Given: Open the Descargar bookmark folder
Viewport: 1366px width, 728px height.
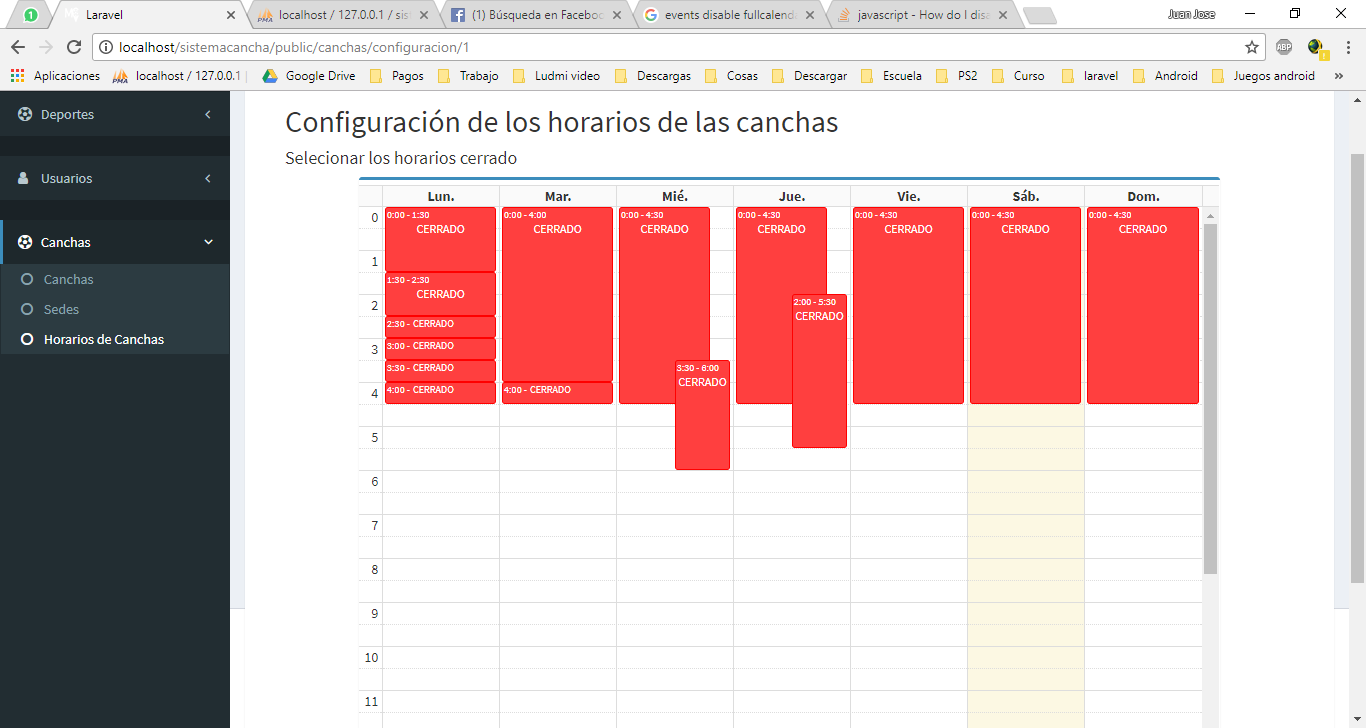Looking at the screenshot, I should [x=809, y=76].
